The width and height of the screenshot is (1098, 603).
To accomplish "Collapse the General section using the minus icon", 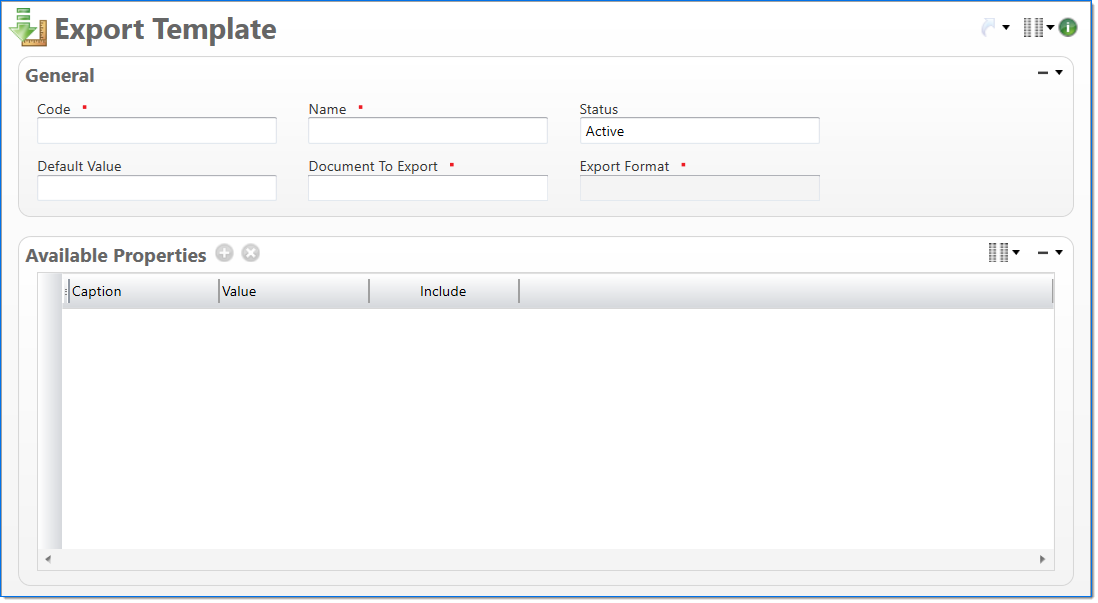I will (1043, 73).
